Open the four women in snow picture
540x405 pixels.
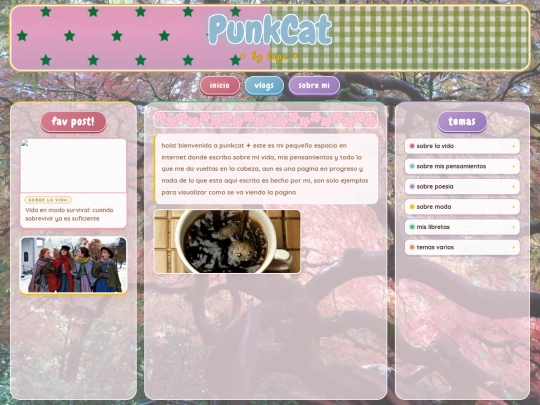(x=73, y=265)
